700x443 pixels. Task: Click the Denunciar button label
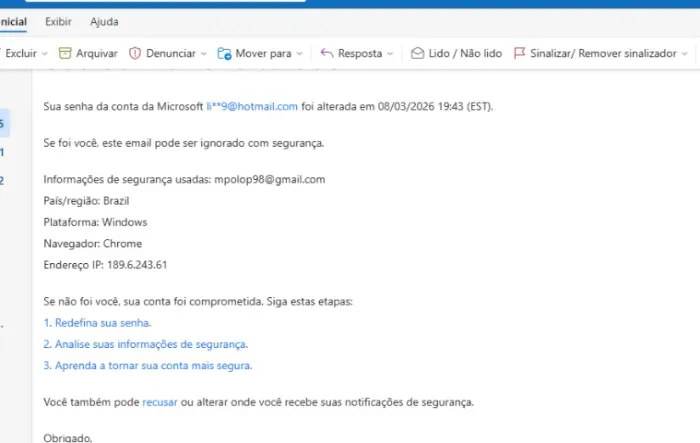tap(171, 54)
